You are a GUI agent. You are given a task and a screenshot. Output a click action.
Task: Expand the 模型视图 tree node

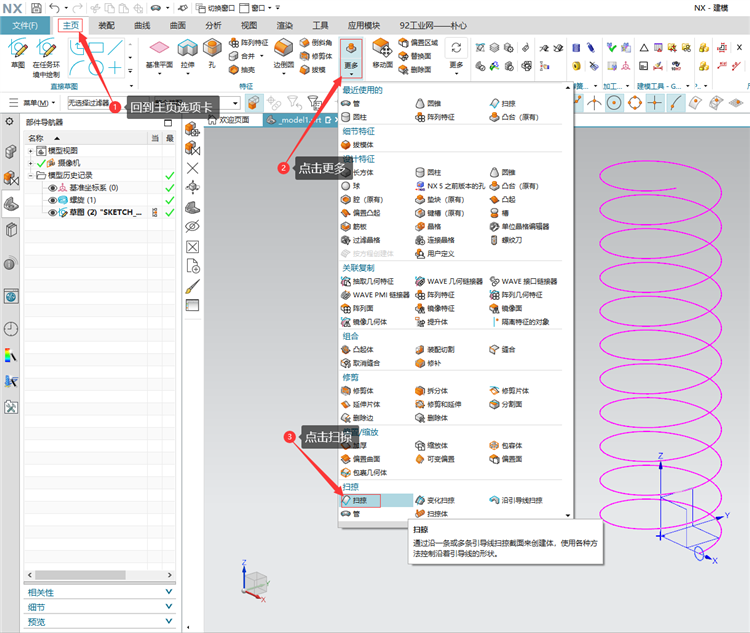point(31,151)
